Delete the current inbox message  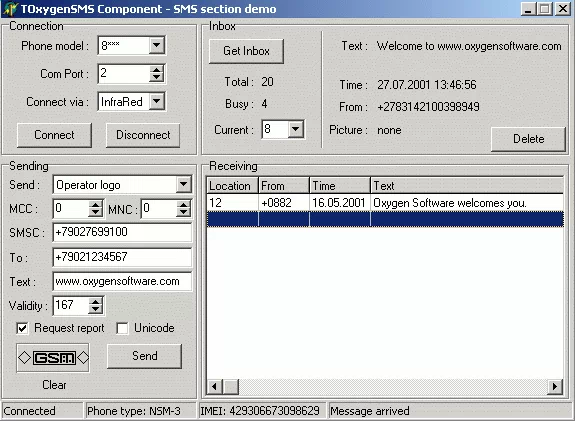click(x=528, y=139)
